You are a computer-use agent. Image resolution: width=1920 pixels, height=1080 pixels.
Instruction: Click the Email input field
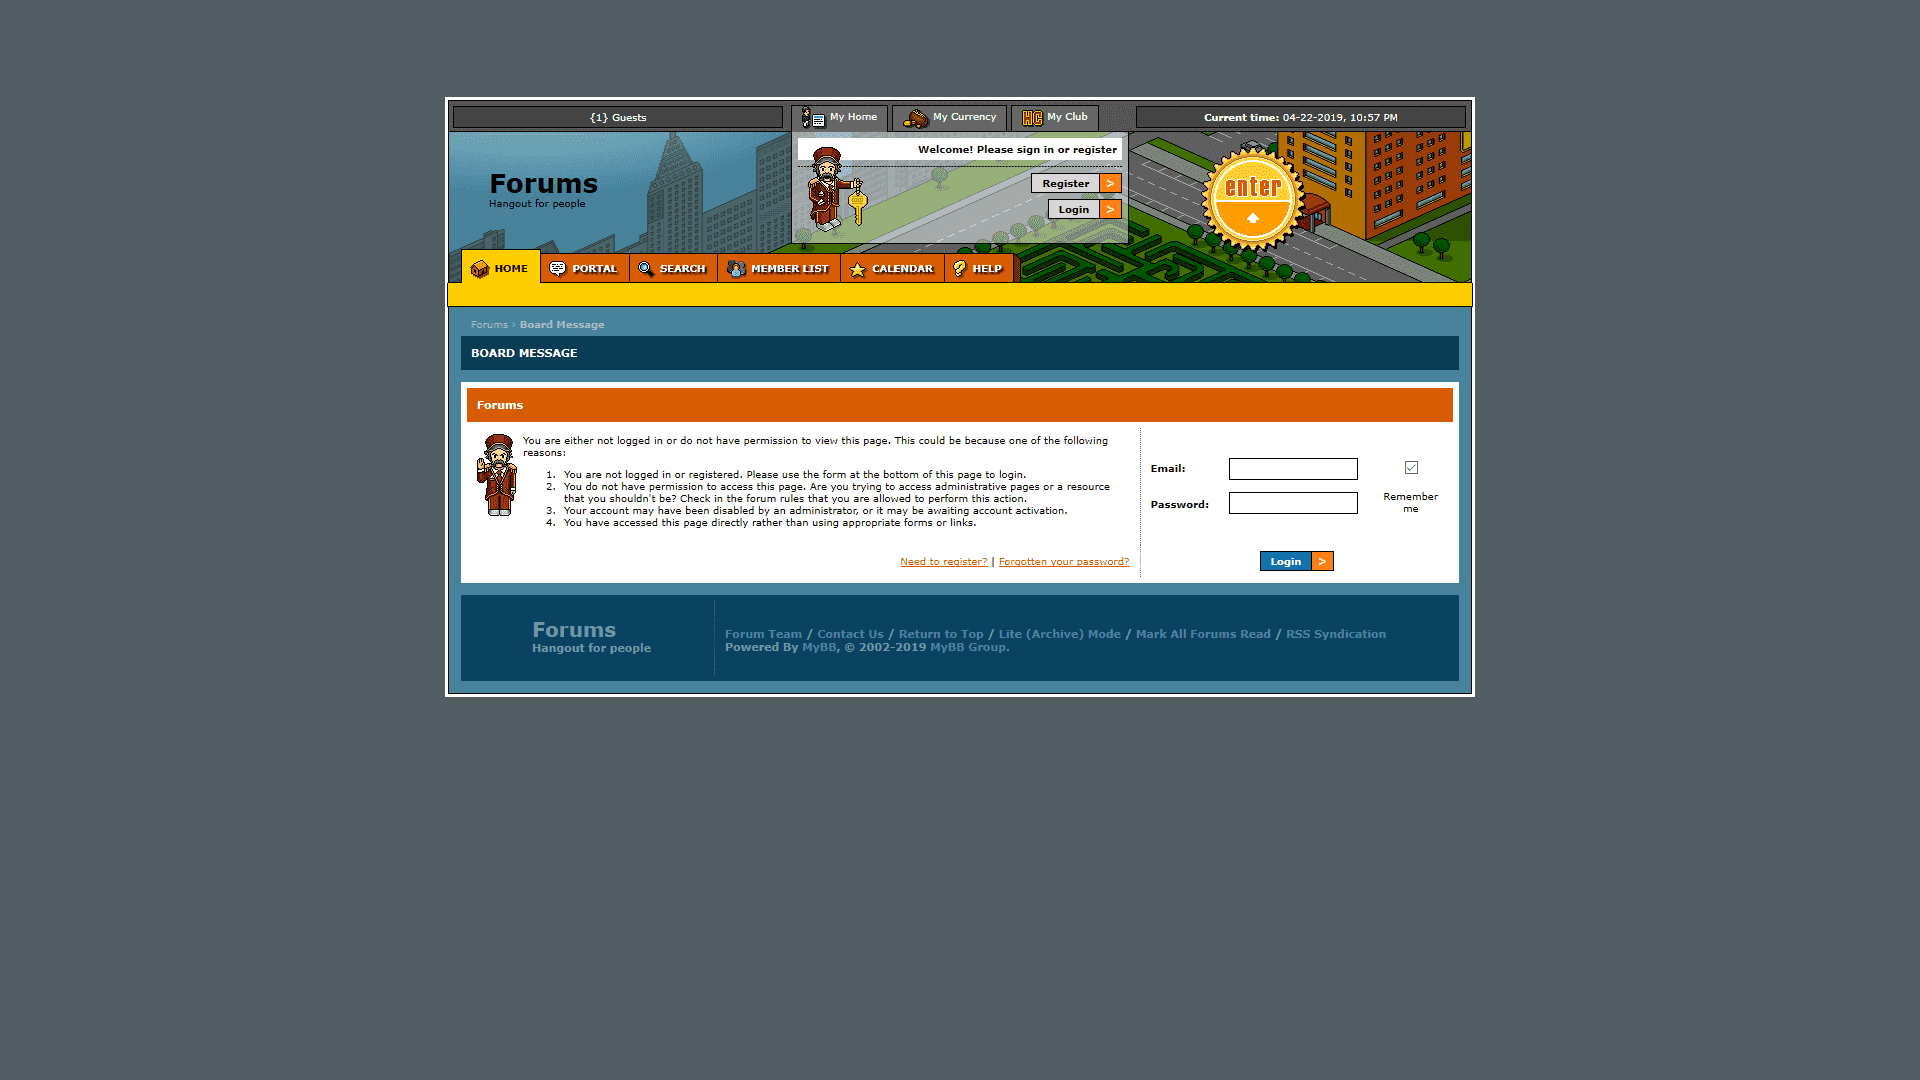point(1294,468)
